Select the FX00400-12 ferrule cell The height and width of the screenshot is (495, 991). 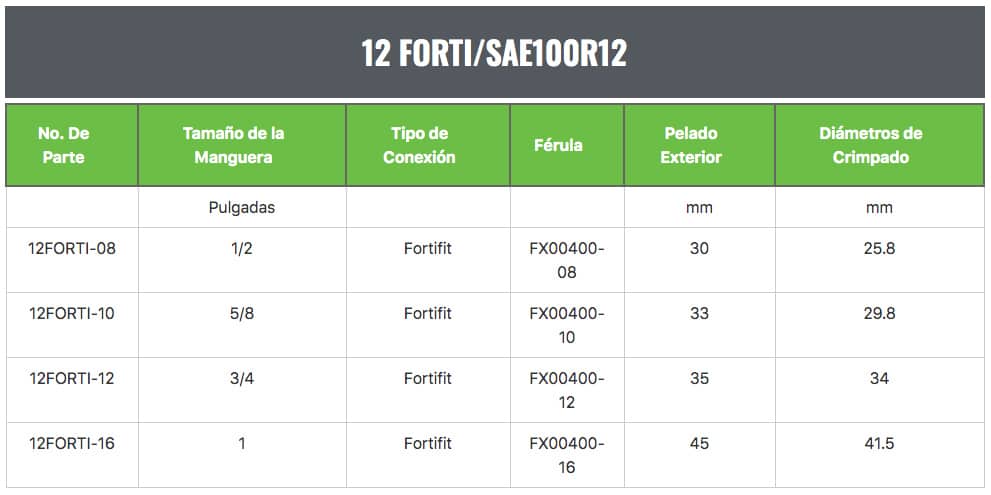tap(567, 390)
